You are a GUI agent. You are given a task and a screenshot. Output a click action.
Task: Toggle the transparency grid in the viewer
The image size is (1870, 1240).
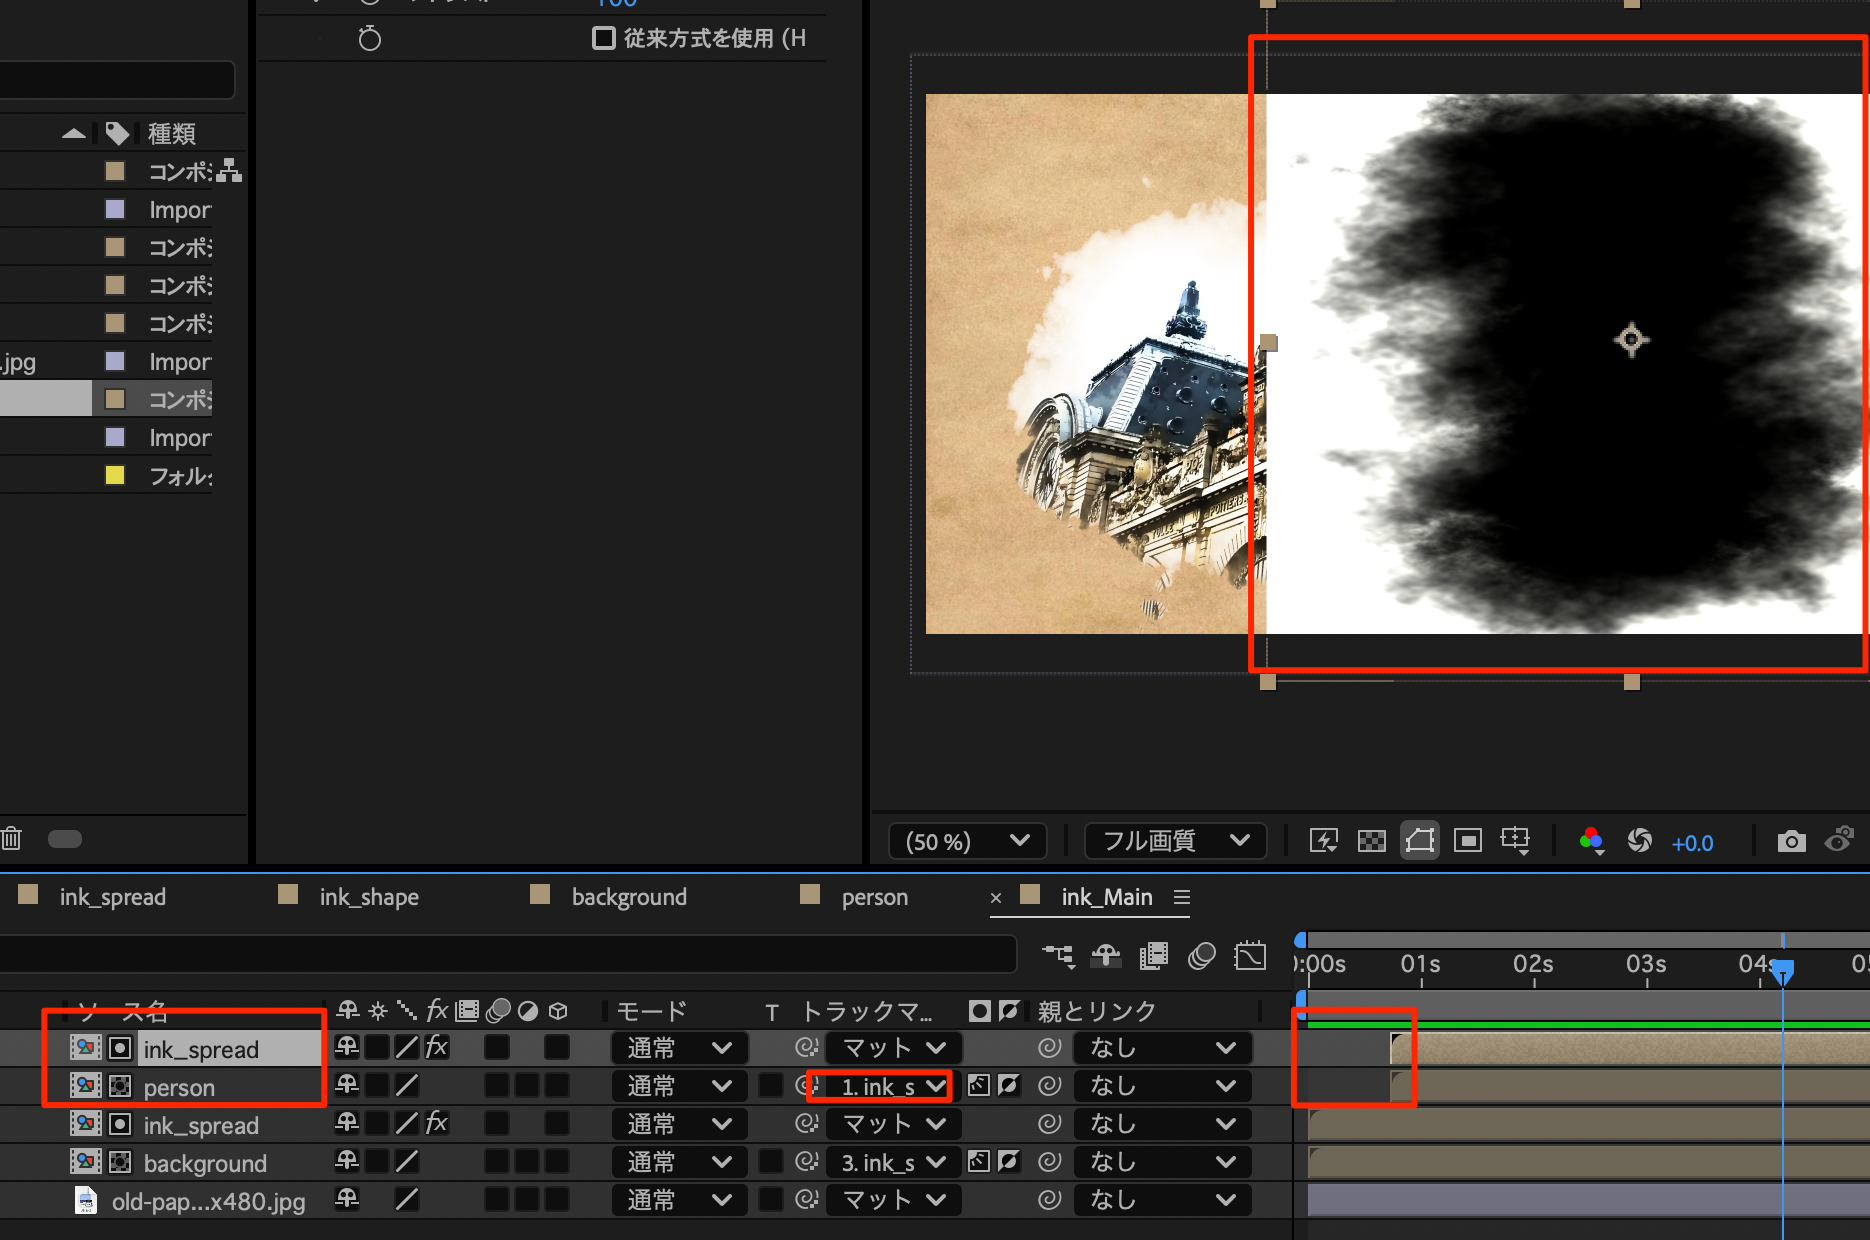point(1371,841)
